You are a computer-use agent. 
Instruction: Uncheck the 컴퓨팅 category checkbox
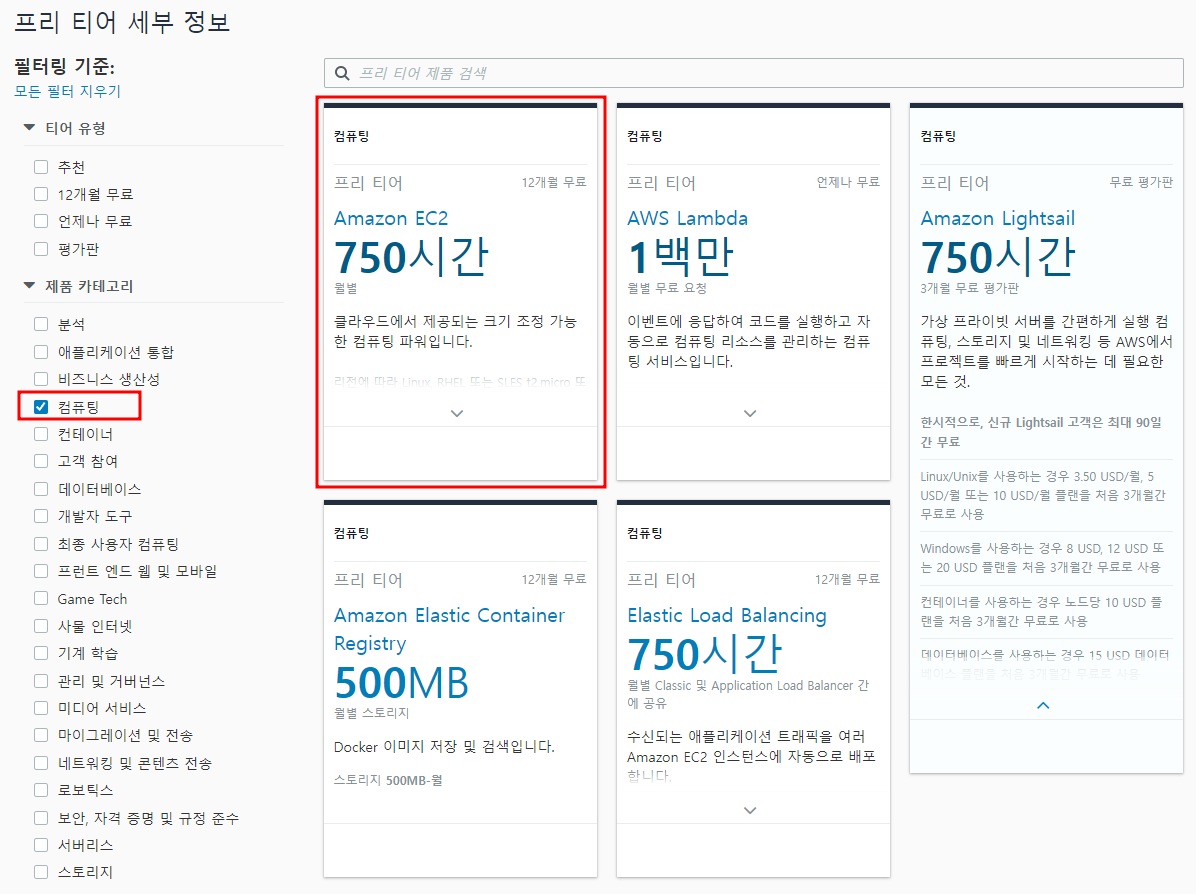click(x=41, y=407)
